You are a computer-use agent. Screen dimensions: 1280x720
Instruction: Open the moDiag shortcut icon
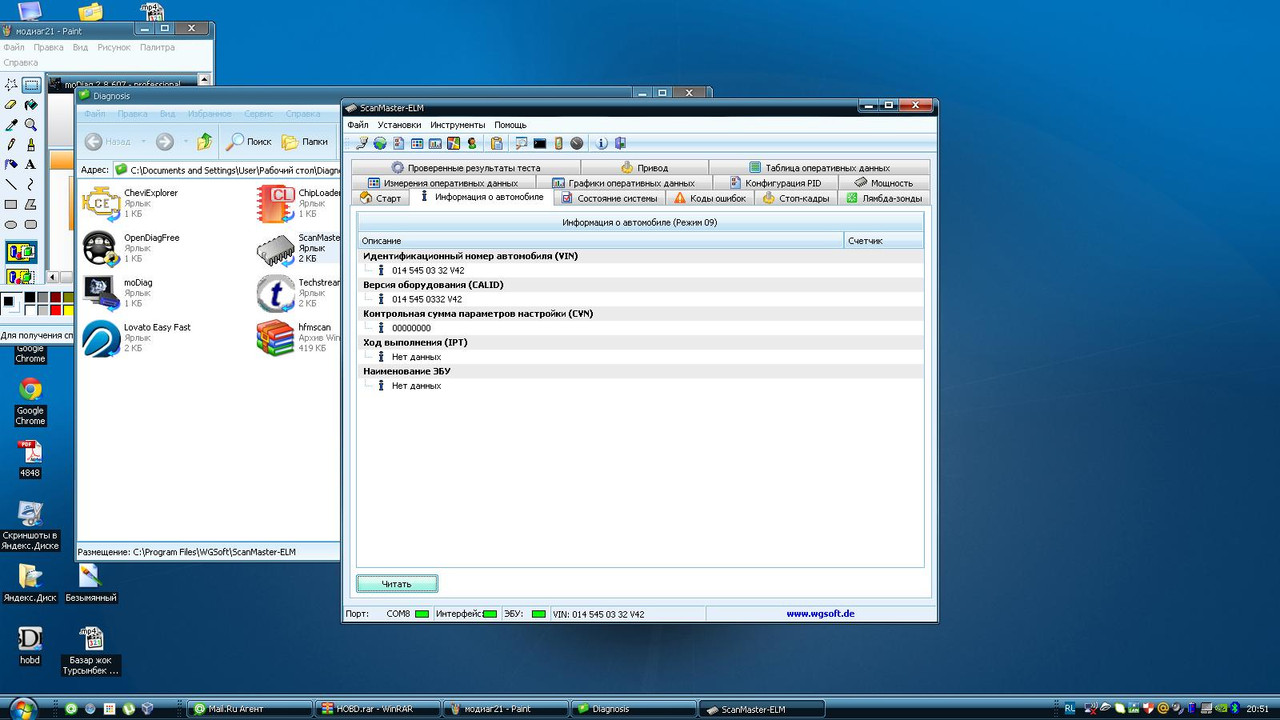pos(99,293)
